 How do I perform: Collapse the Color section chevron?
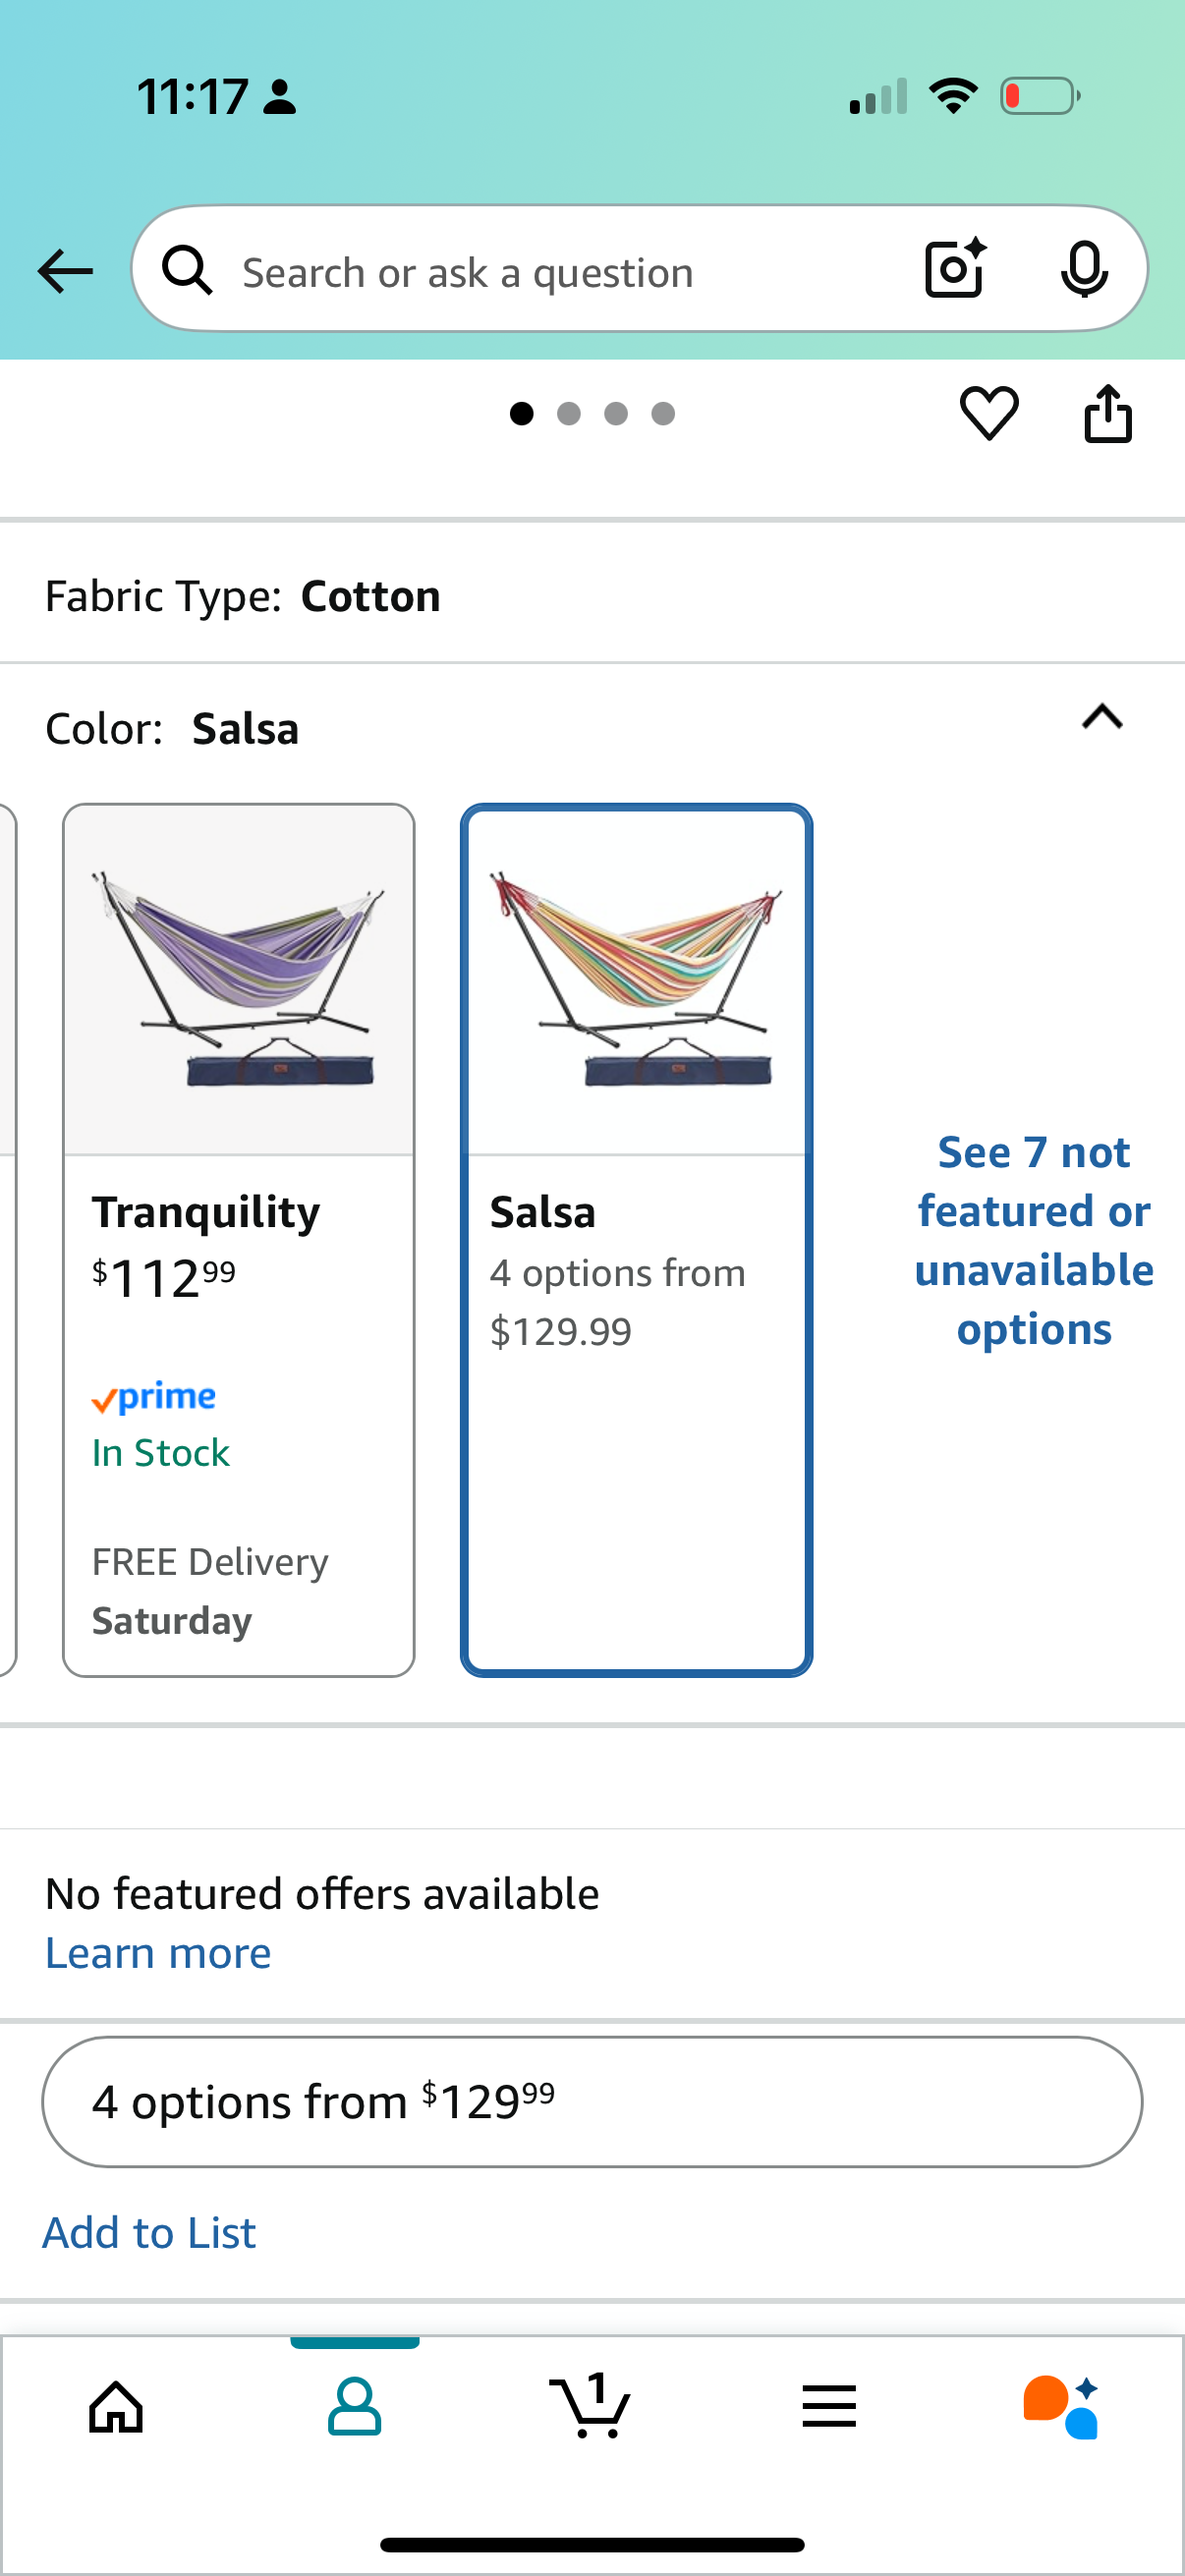pyautogui.click(x=1102, y=718)
